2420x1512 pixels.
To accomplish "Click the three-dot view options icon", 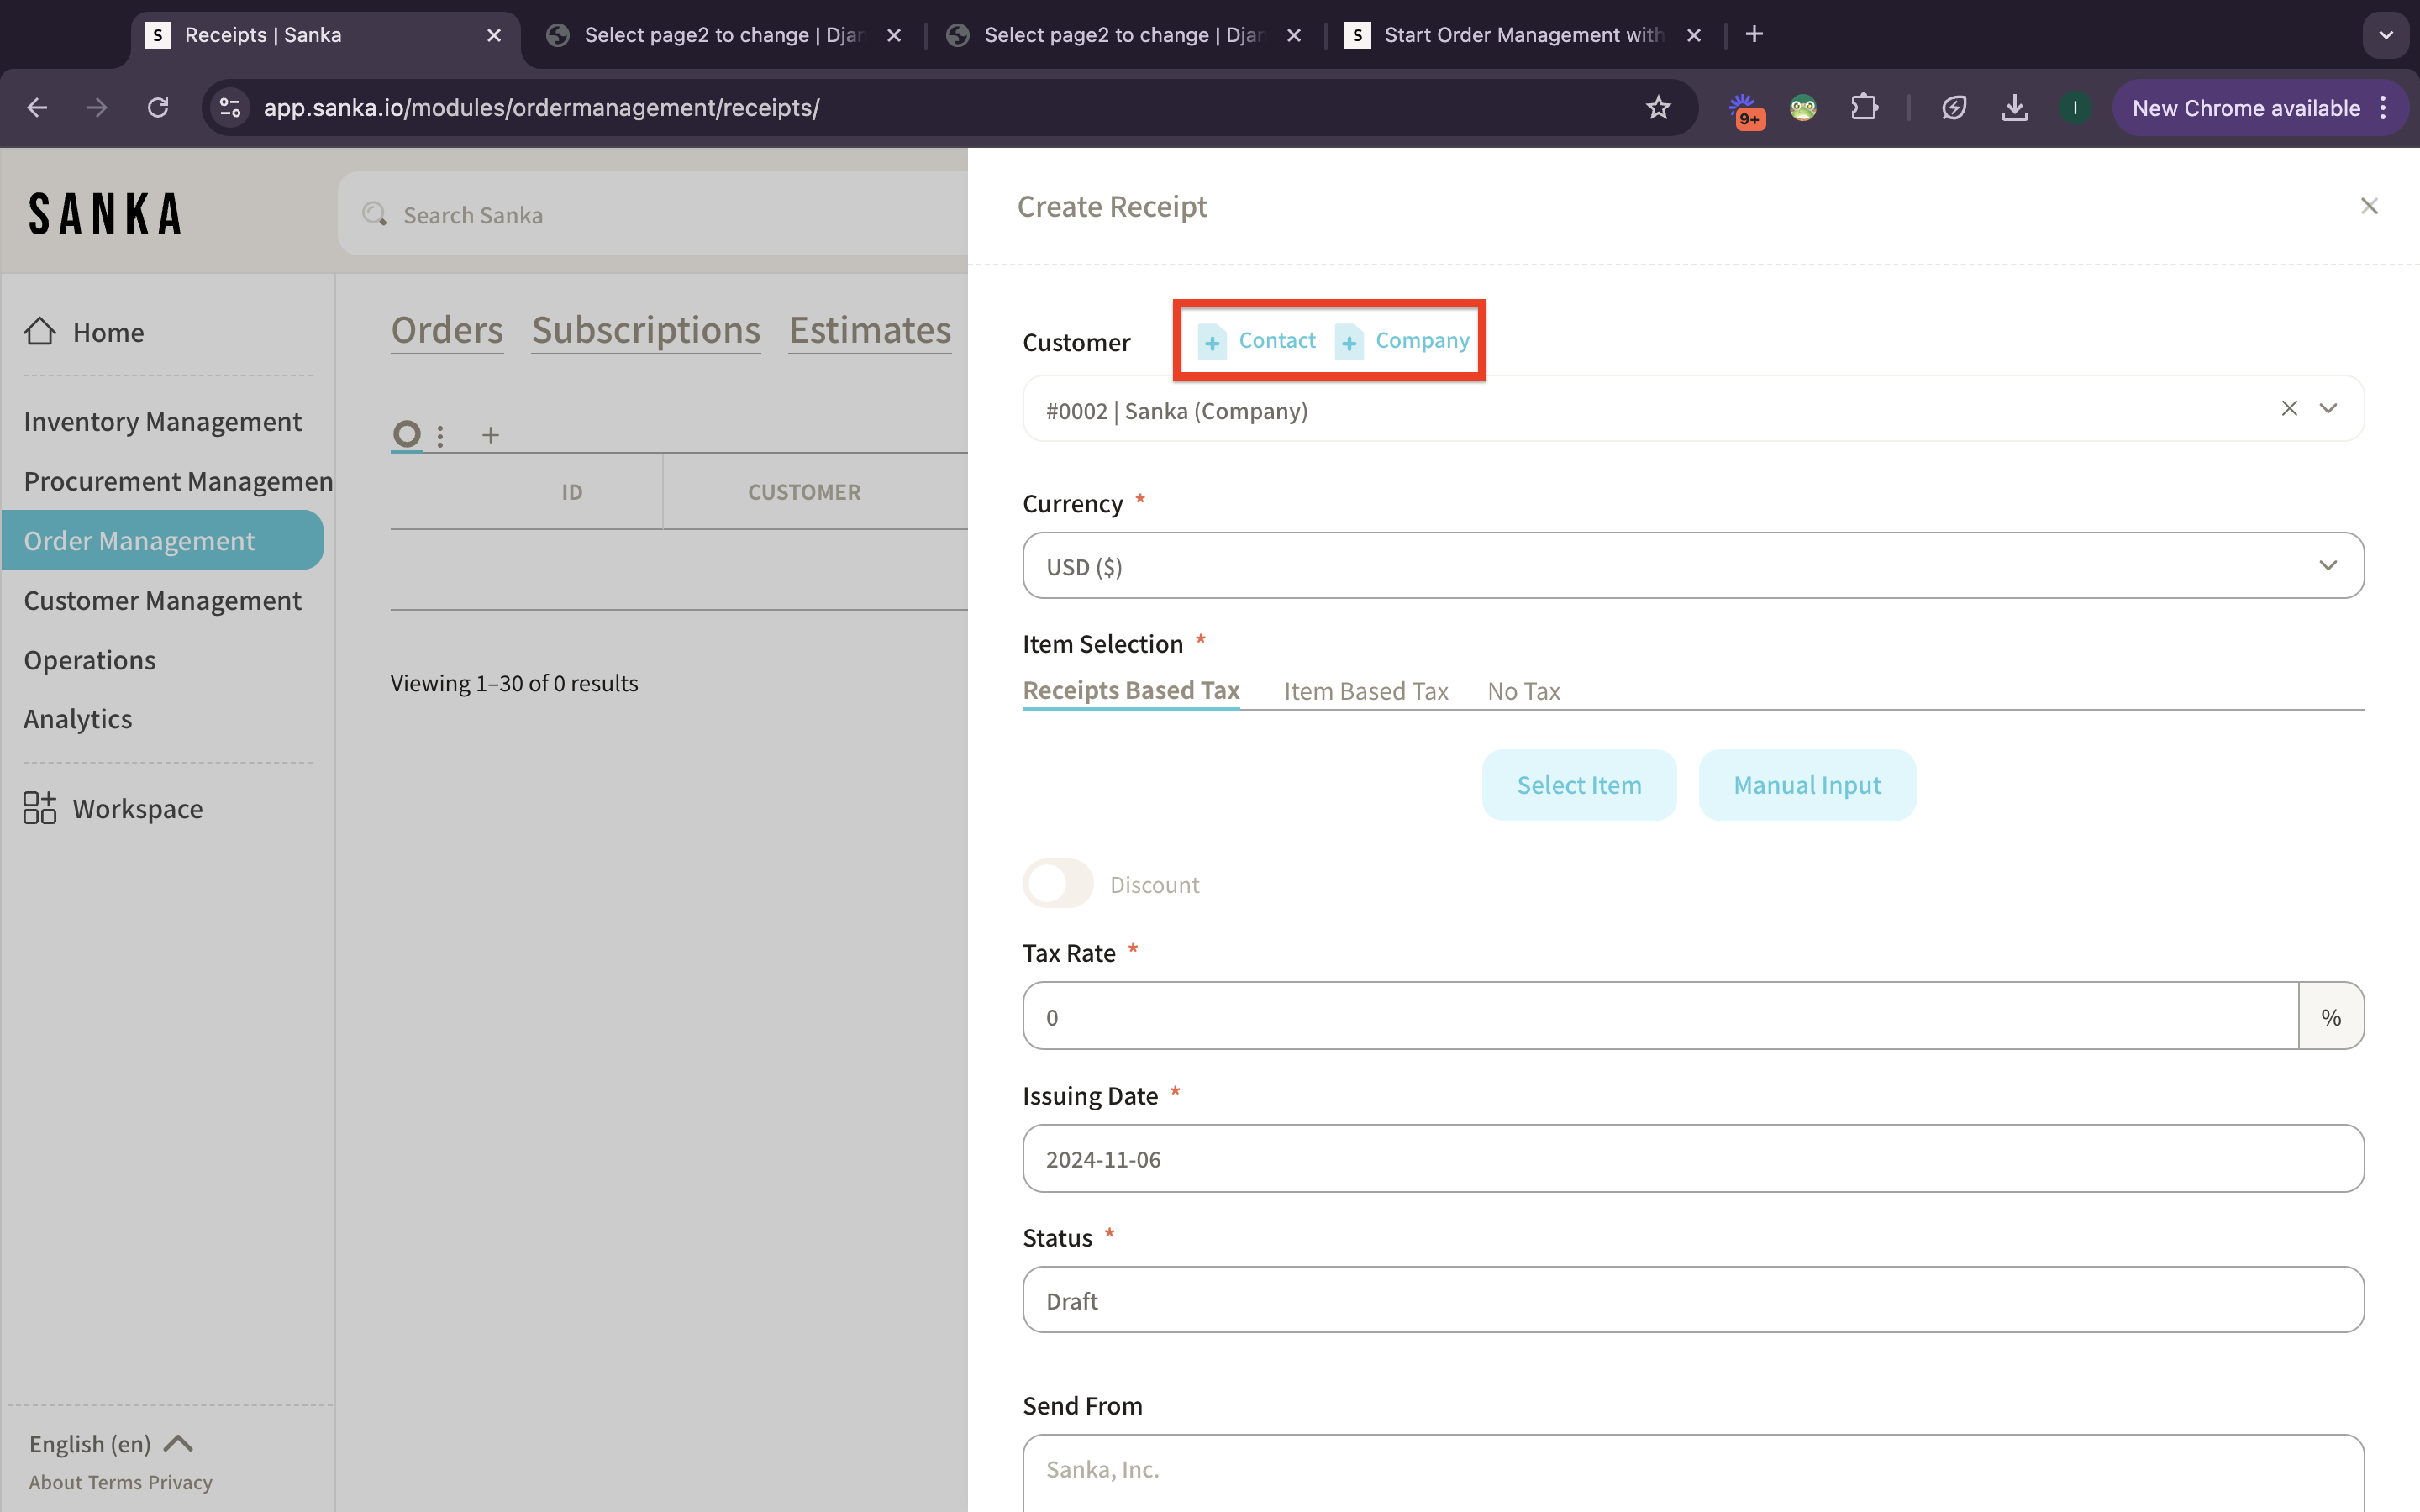I will [440, 435].
